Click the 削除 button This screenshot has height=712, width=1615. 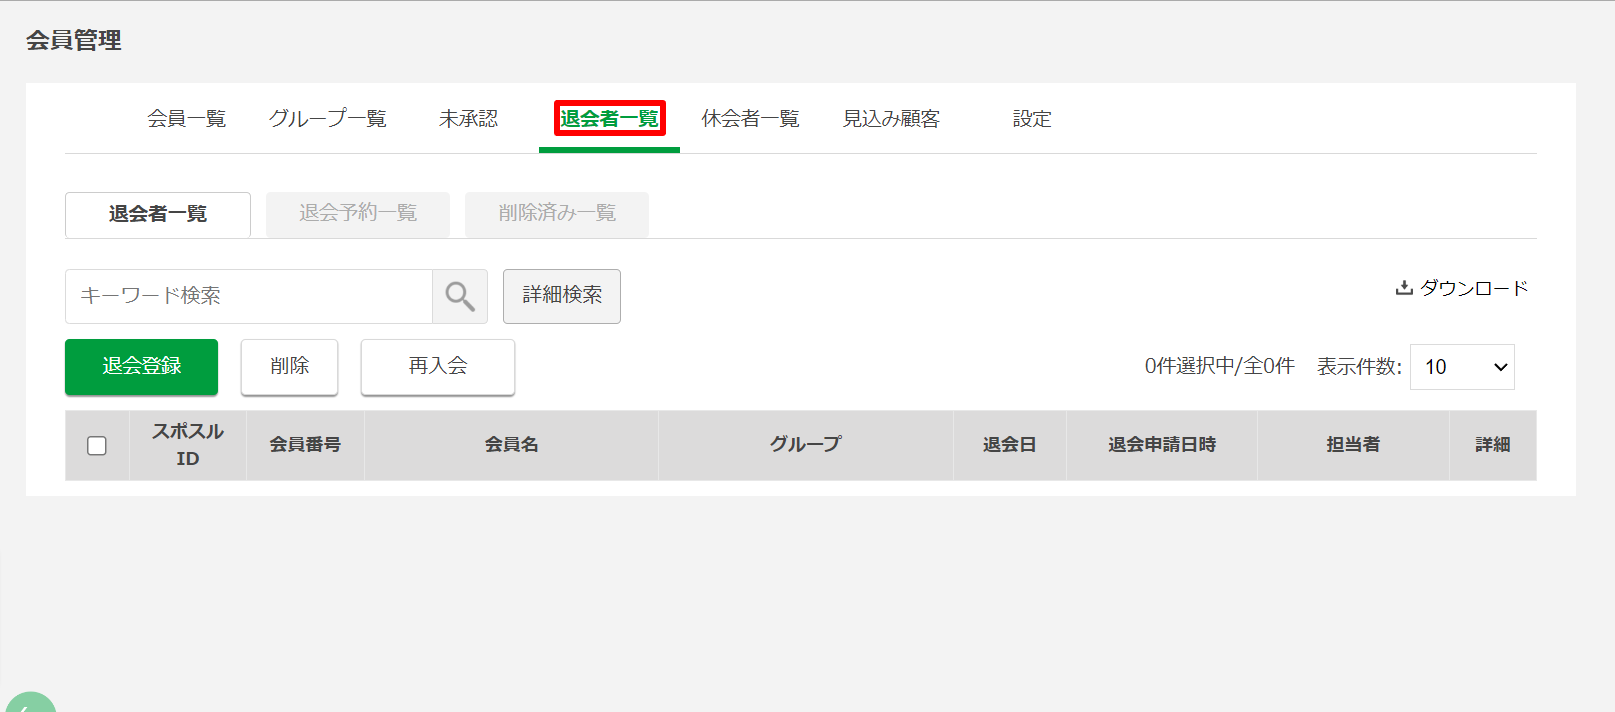coord(289,367)
